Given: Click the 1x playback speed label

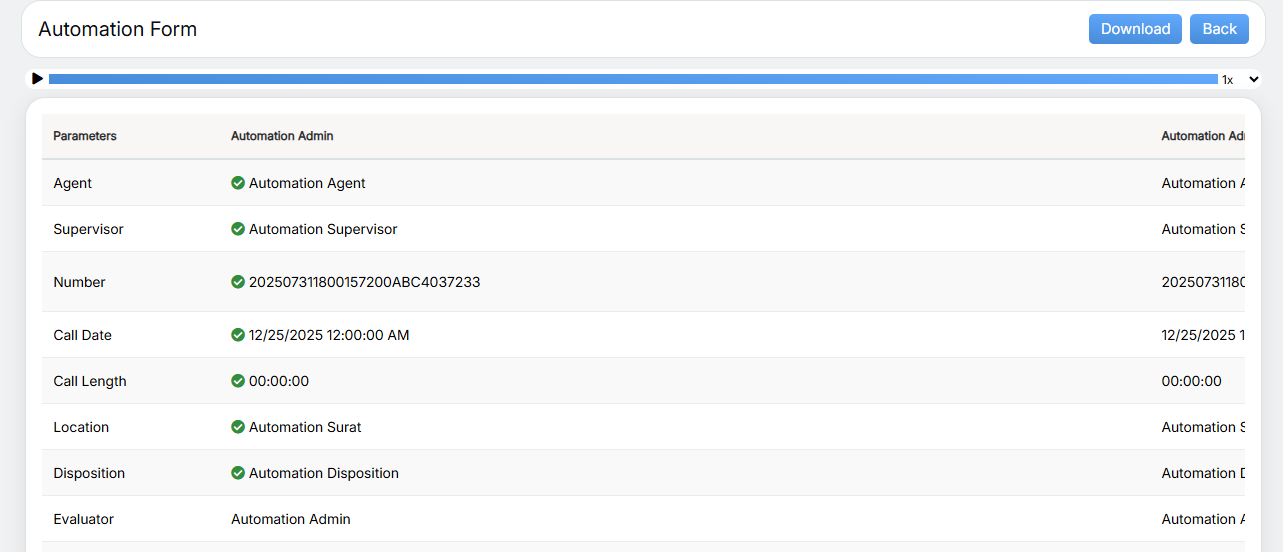Looking at the screenshot, I should pos(1227,80).
